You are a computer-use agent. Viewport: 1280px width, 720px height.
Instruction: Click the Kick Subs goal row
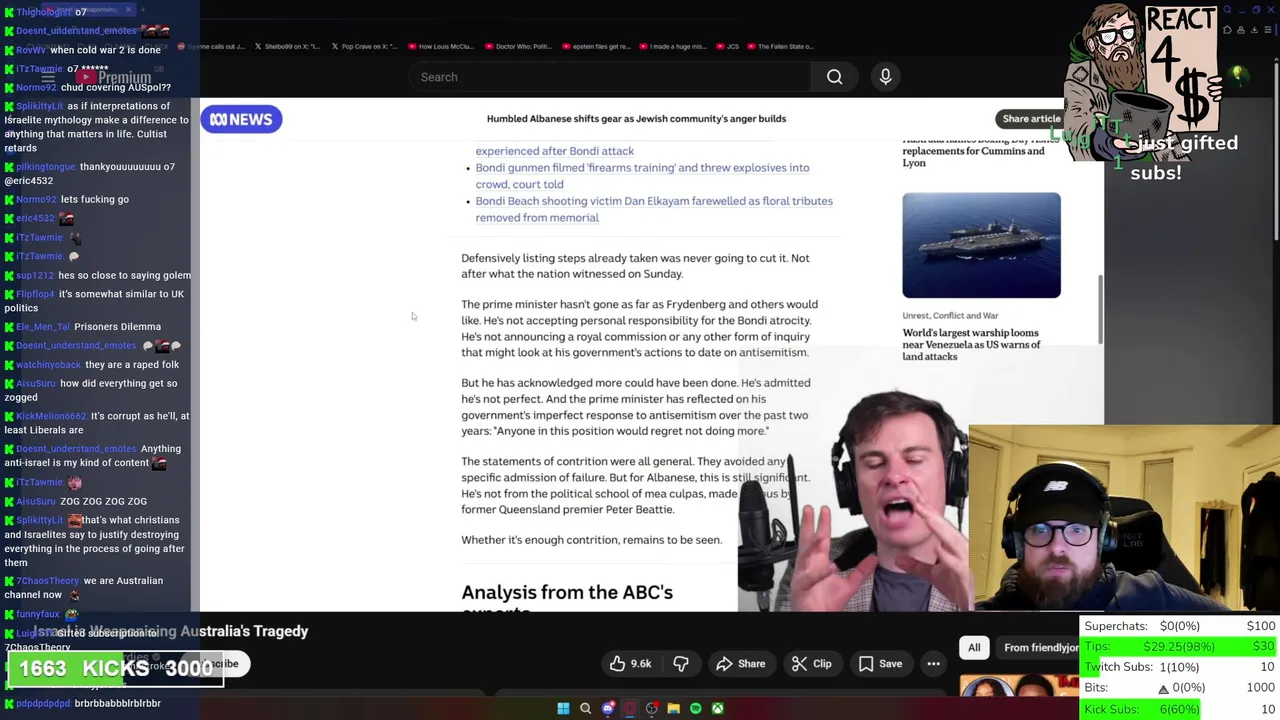click(1179, 709)
